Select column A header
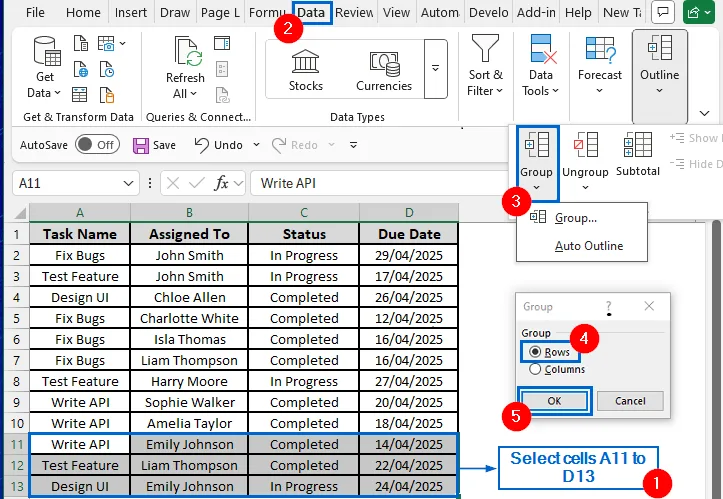 pyautogui.click(x=80, y=213)
